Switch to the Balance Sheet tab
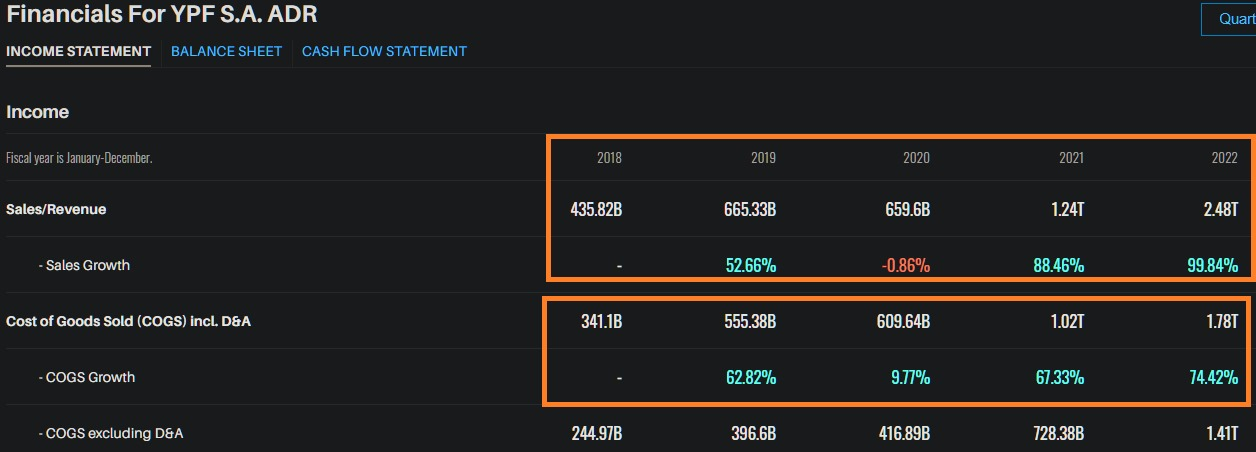1256x452 pixels. pyautogui.click(x=226, y=51)
